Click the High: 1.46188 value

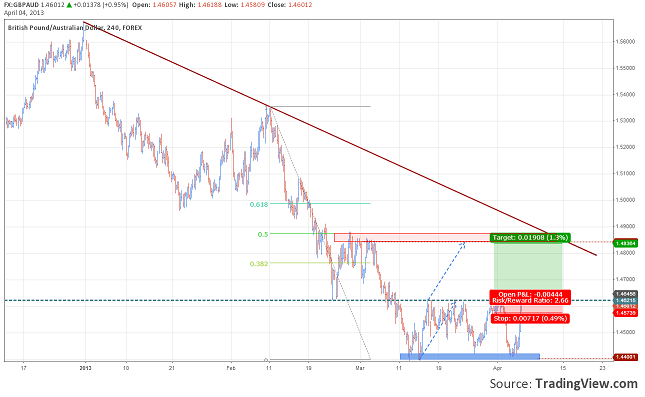point(201,5)
